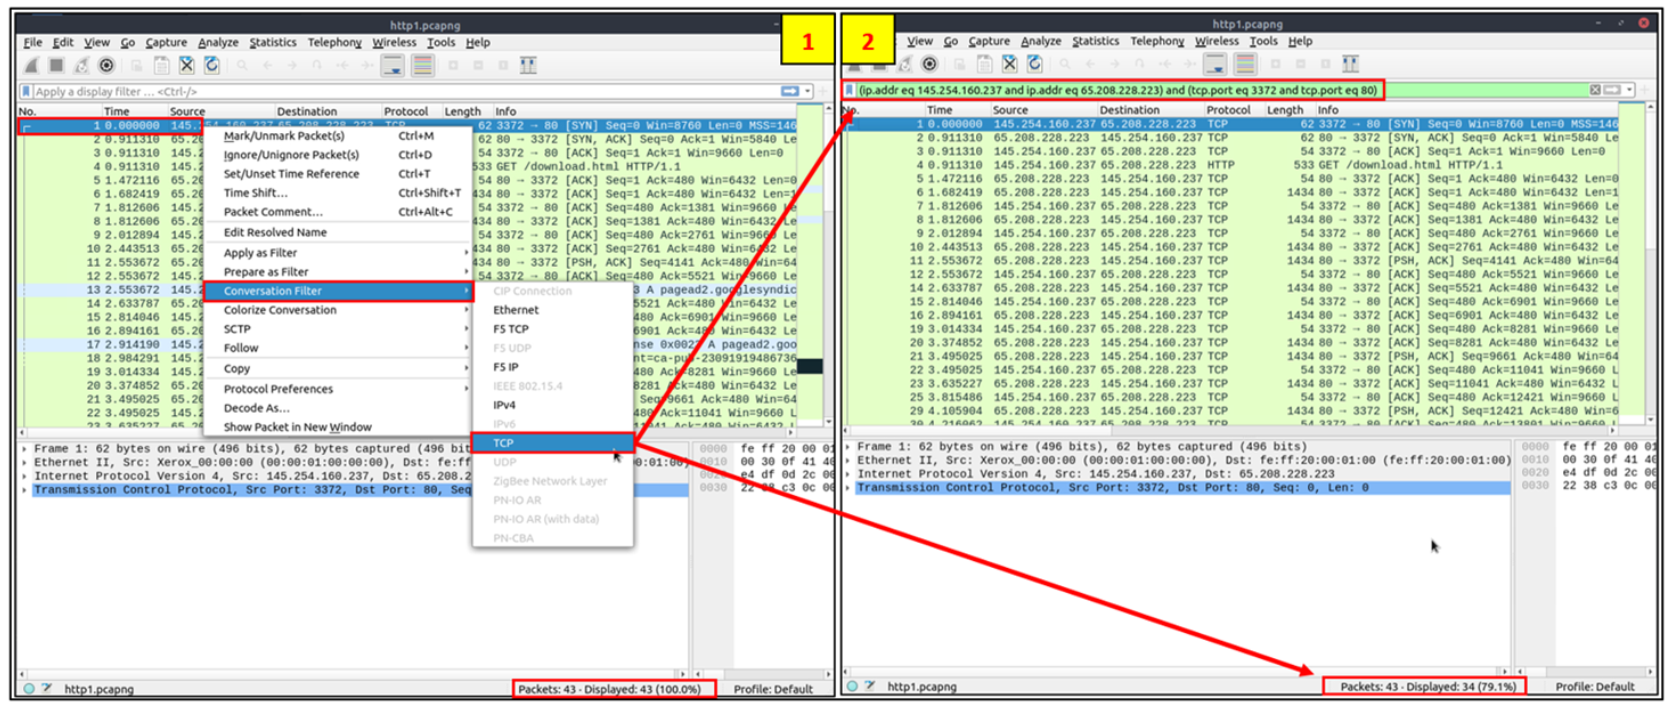The image size is (1669, 709).
Task: Select Mark/Unmark Packet(s) menu entry
Action: tap(338, 136)
